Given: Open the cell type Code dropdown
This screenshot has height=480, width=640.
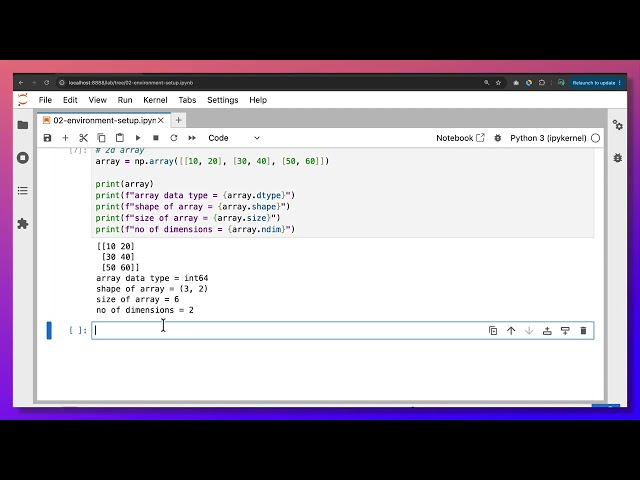Looking at the screenshot, I should [x=233, y=138].
